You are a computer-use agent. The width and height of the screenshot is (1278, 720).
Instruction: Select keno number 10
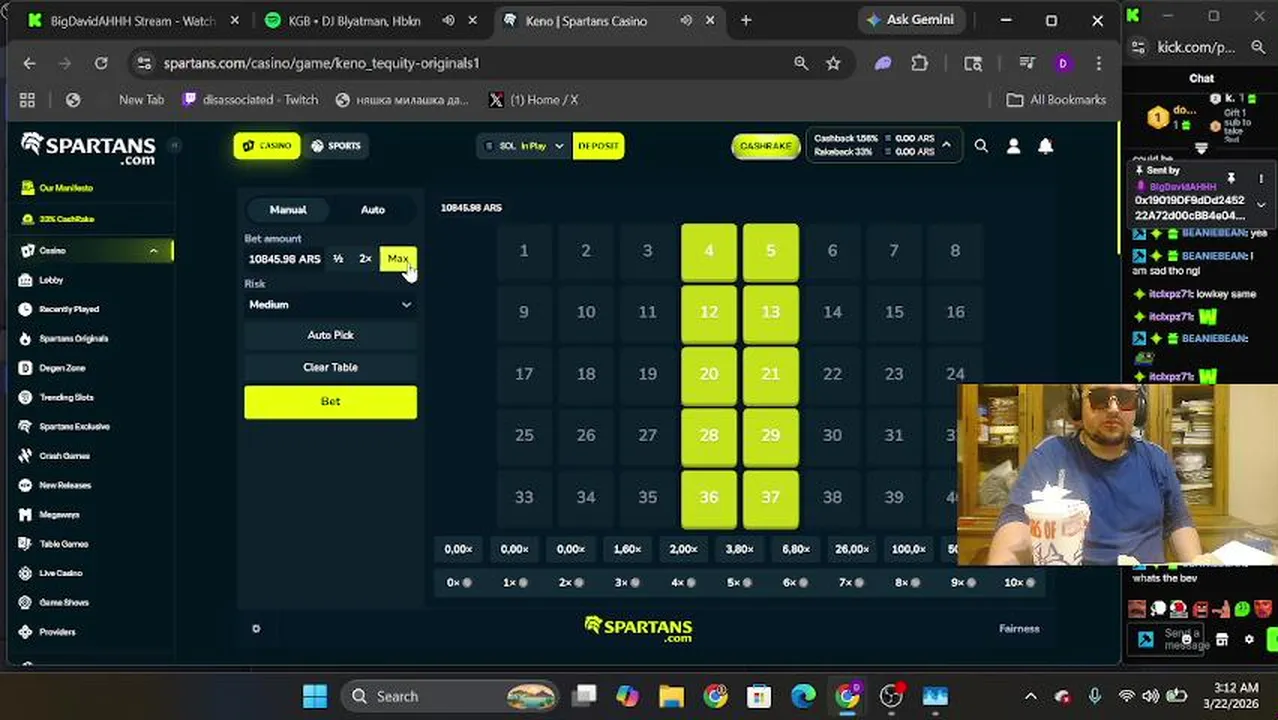pyautogui.click(x=586, y=312)
